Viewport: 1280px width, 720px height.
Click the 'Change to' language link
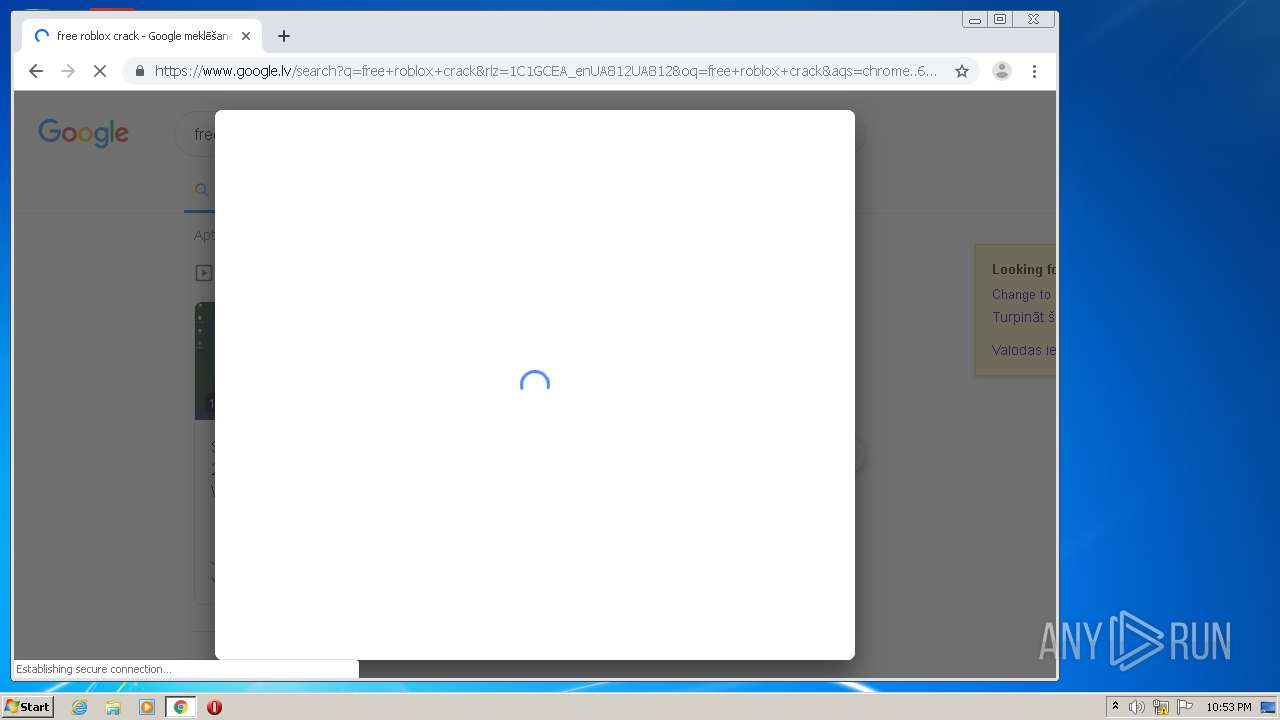click(1022, 294)
